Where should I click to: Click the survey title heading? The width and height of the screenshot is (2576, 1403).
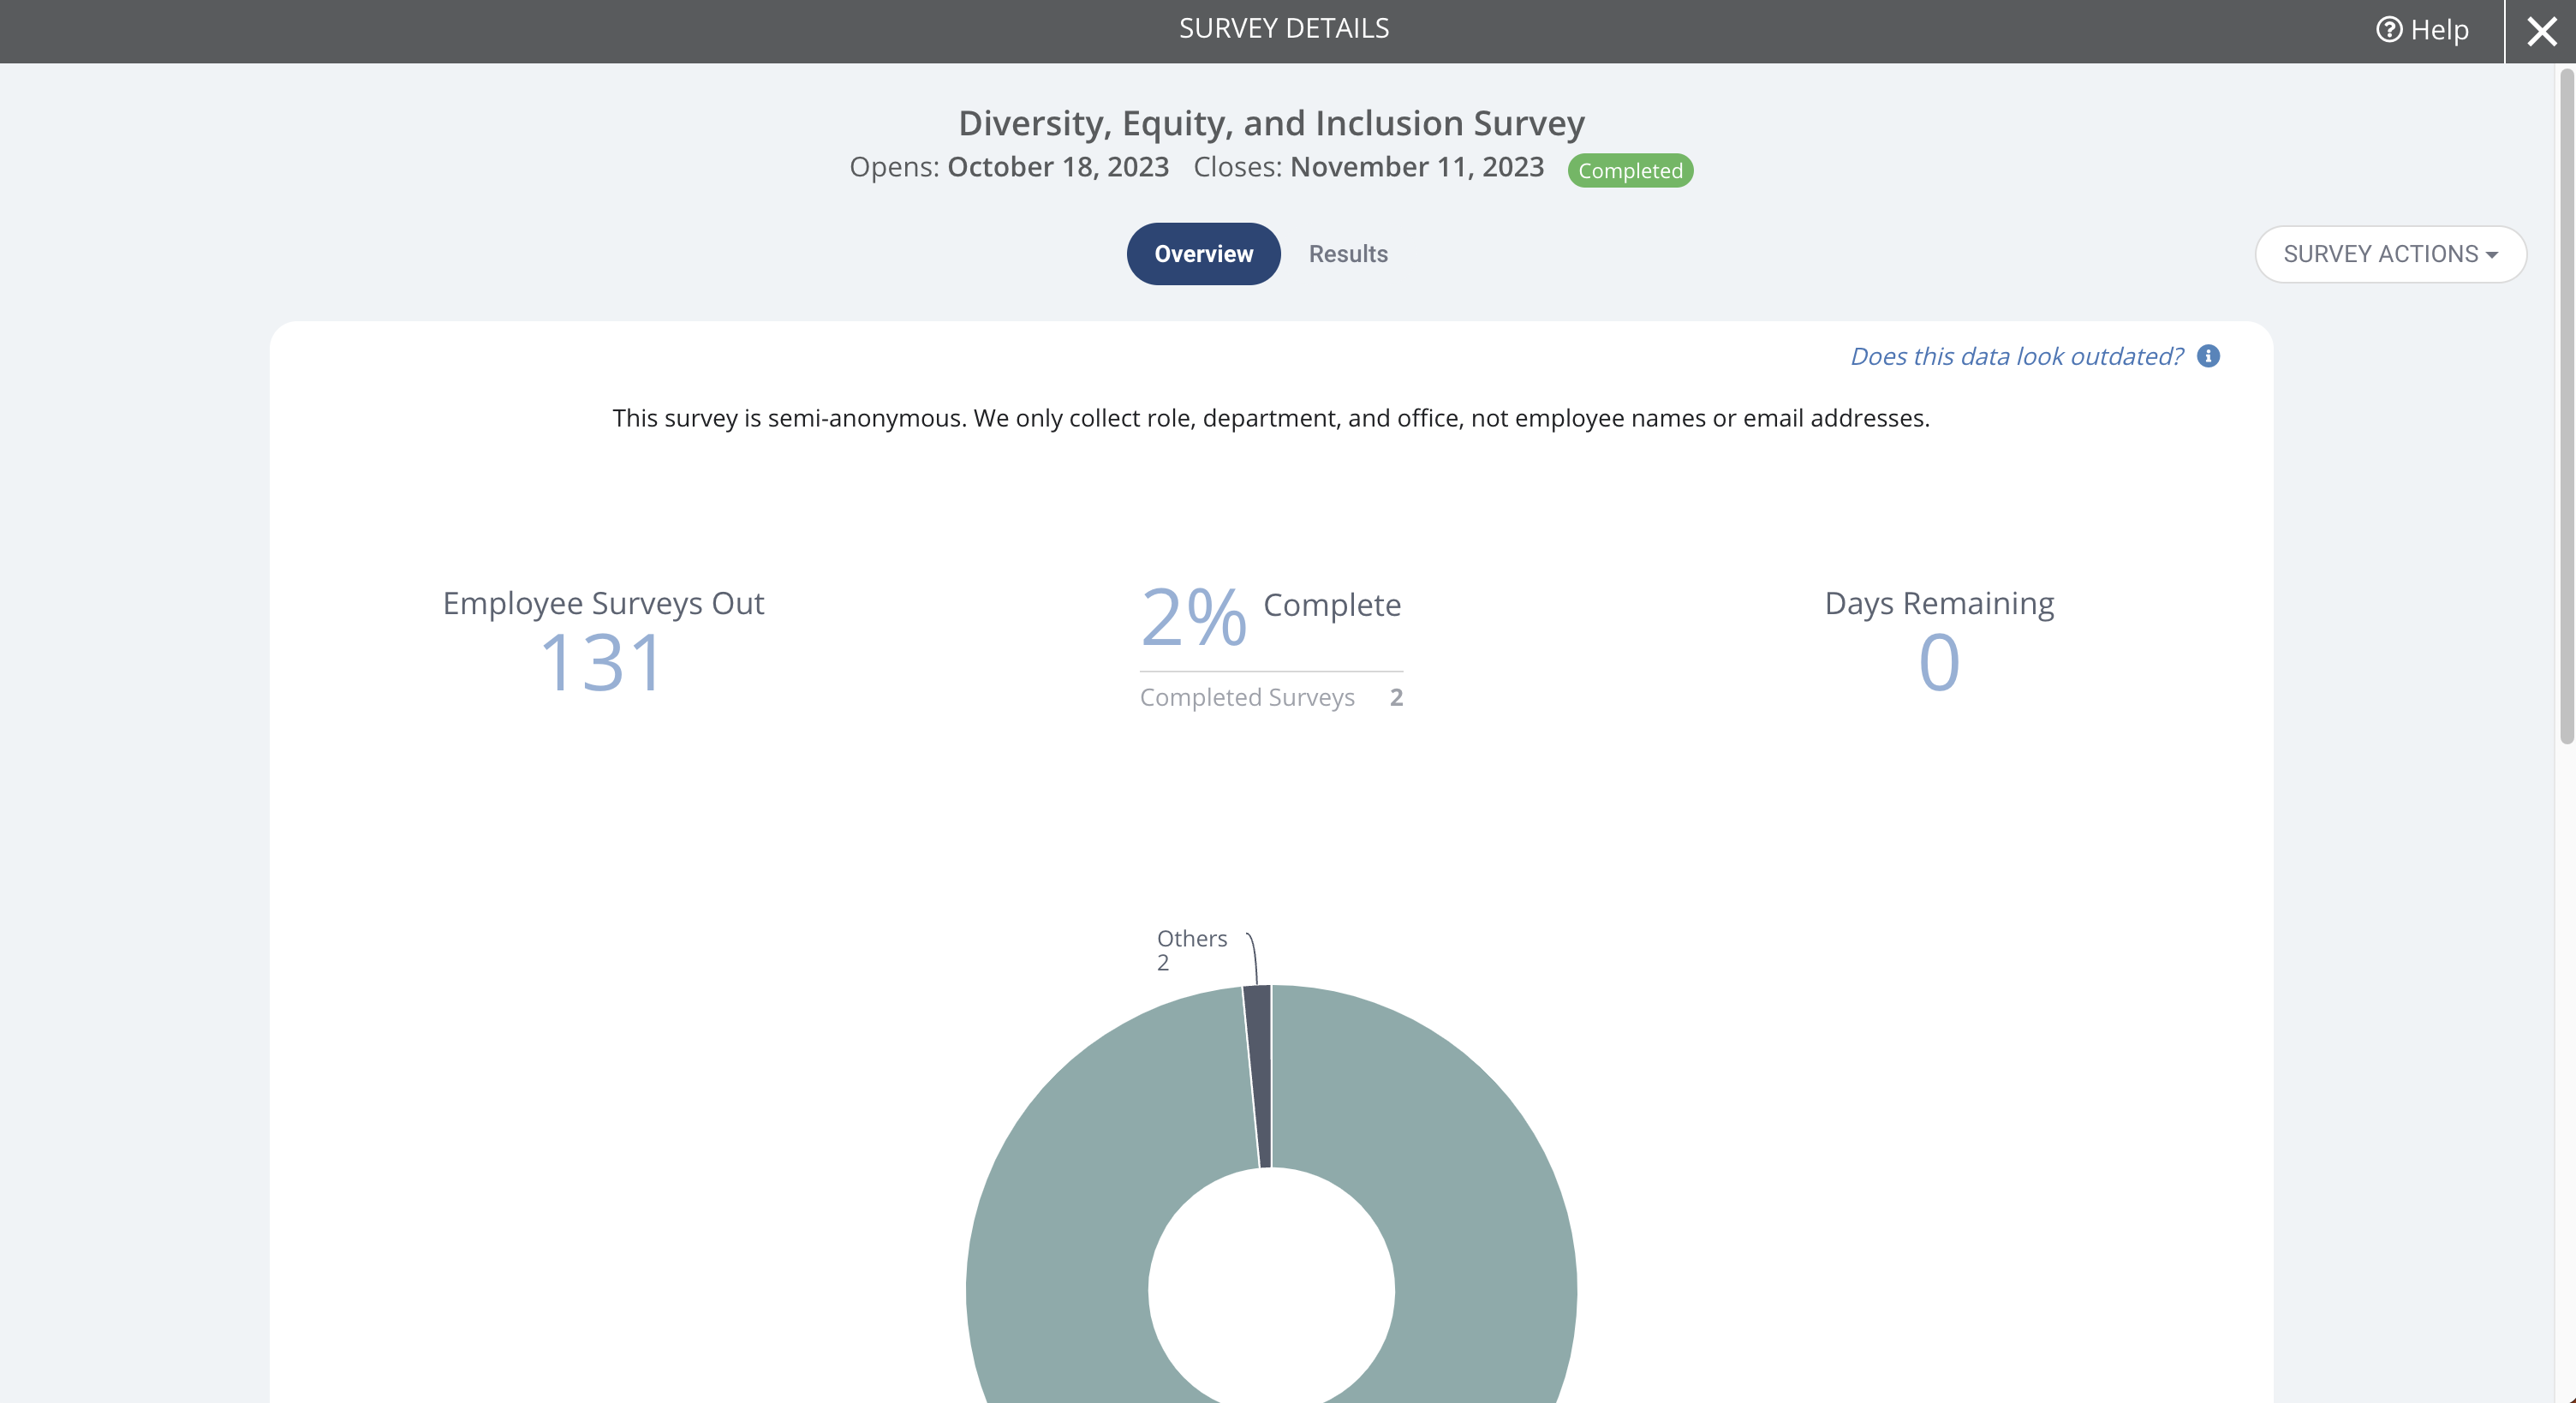click(x=1271, y=123)
